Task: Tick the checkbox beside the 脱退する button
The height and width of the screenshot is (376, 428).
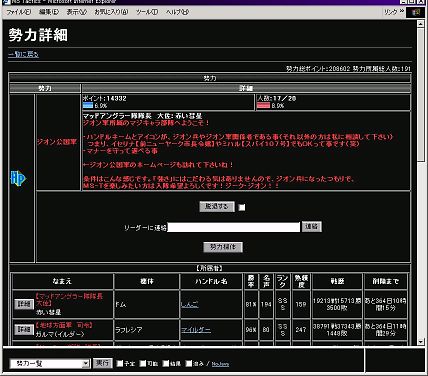Action: 242,207
